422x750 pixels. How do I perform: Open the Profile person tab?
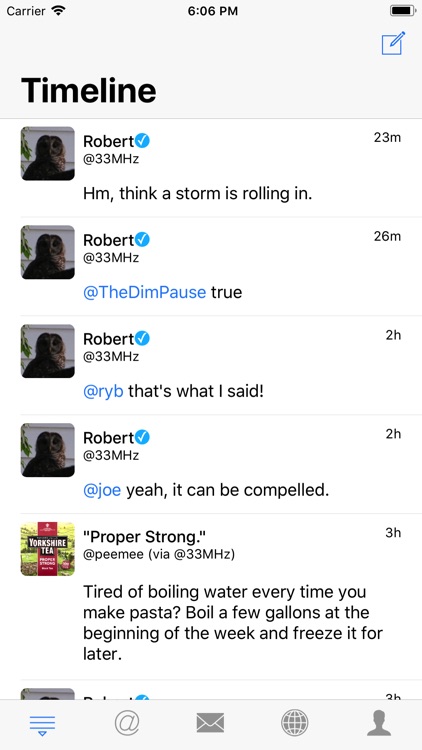(x=379, y=722)
